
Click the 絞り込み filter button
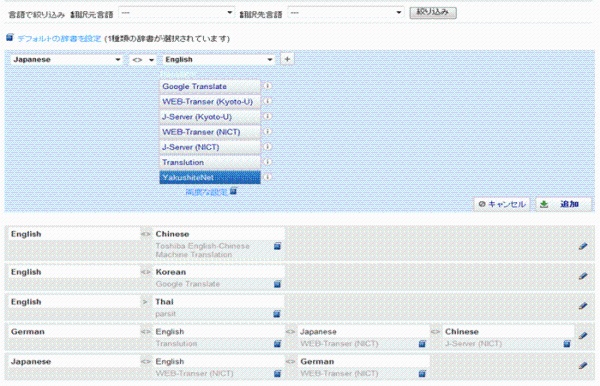433,12
